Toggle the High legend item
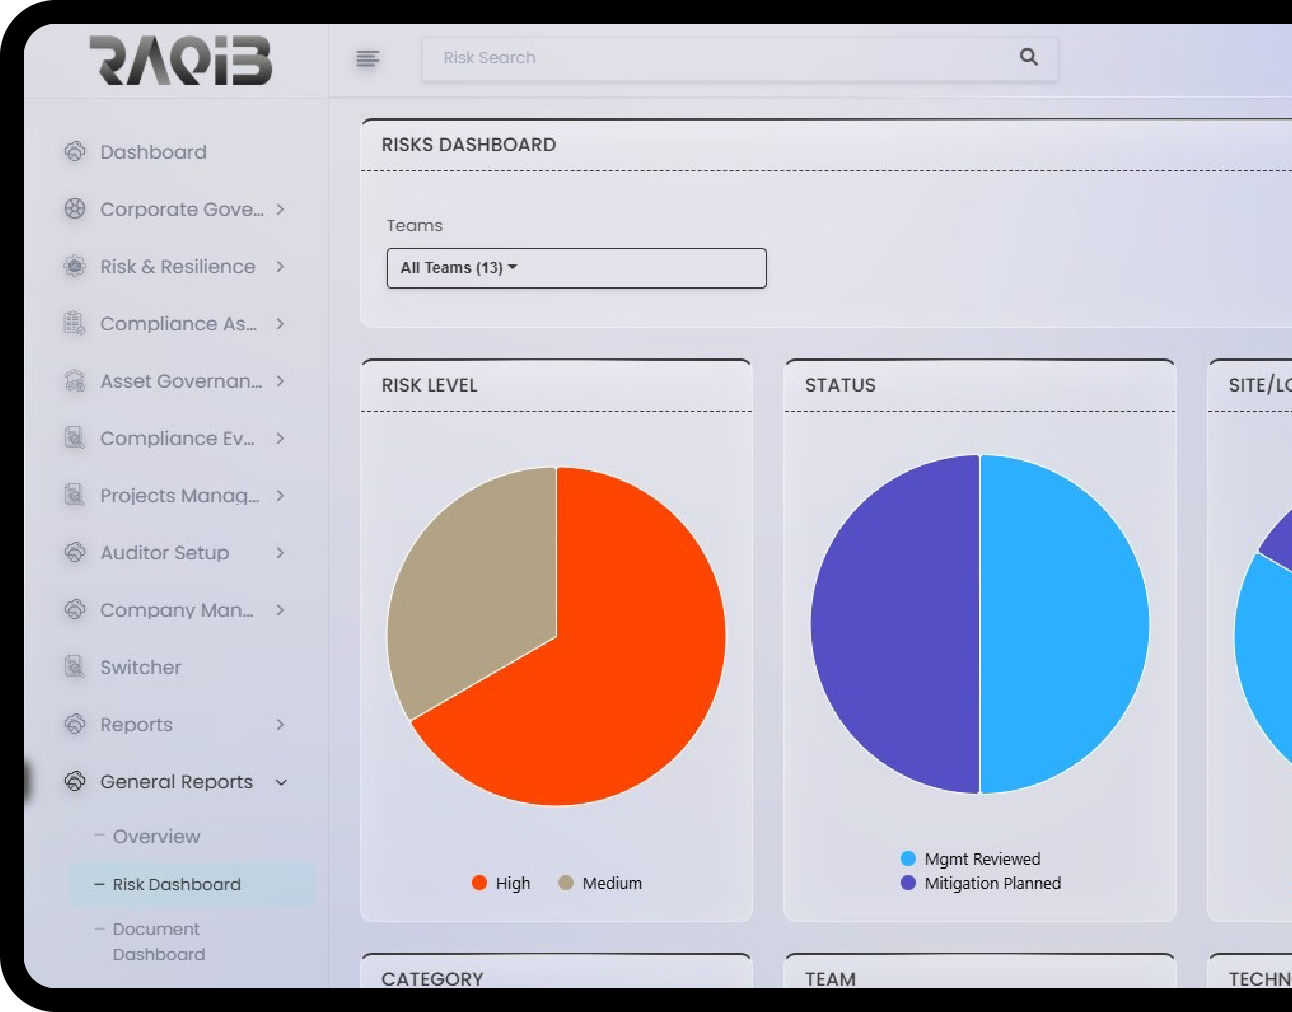 501,883
